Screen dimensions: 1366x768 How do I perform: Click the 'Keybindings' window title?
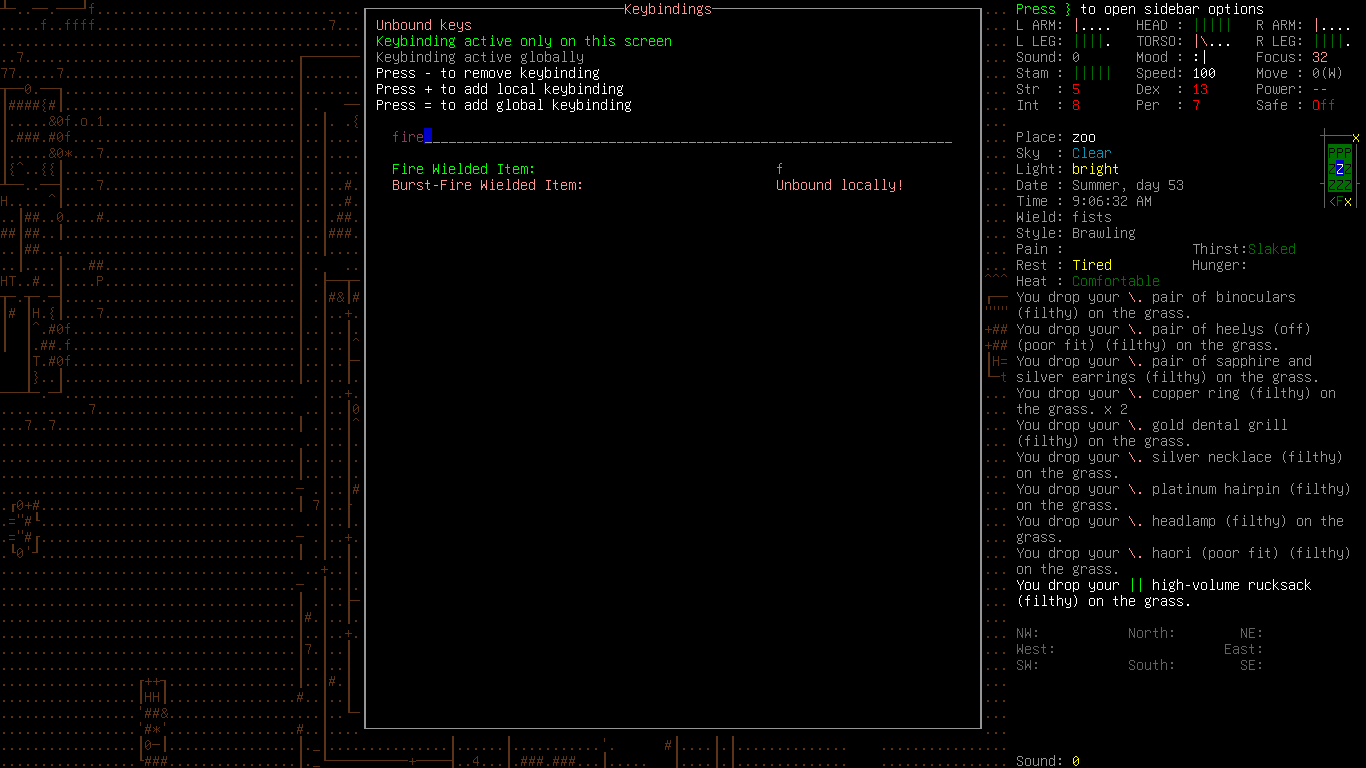(x=668, y=9)
